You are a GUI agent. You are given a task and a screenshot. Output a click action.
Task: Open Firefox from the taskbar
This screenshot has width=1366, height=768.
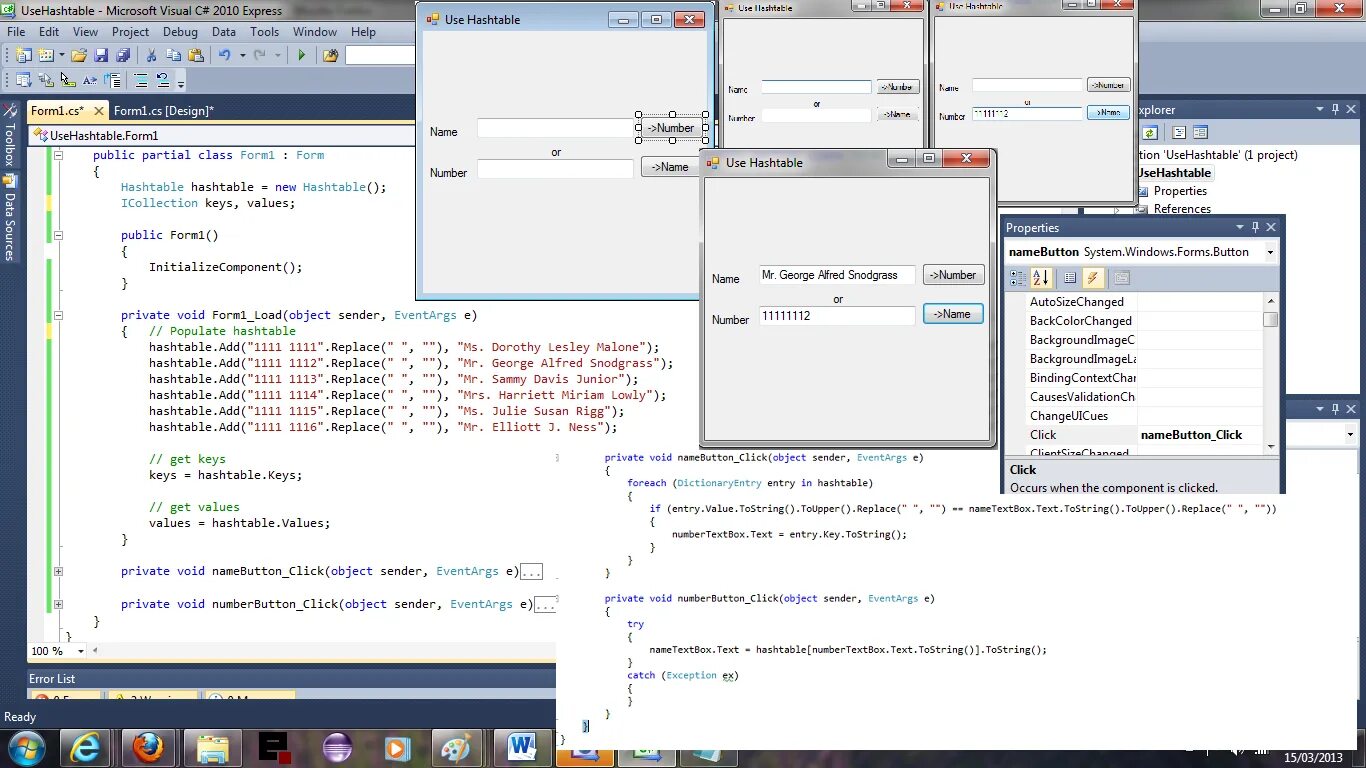click(148, 747)
